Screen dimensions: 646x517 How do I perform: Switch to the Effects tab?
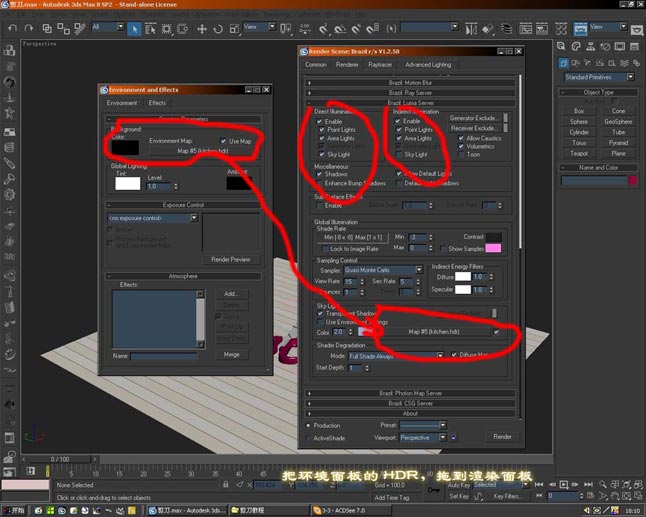[x=157, y=103]
